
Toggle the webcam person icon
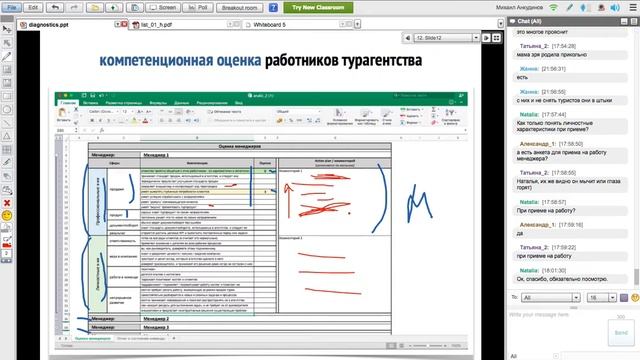(601, 7)
